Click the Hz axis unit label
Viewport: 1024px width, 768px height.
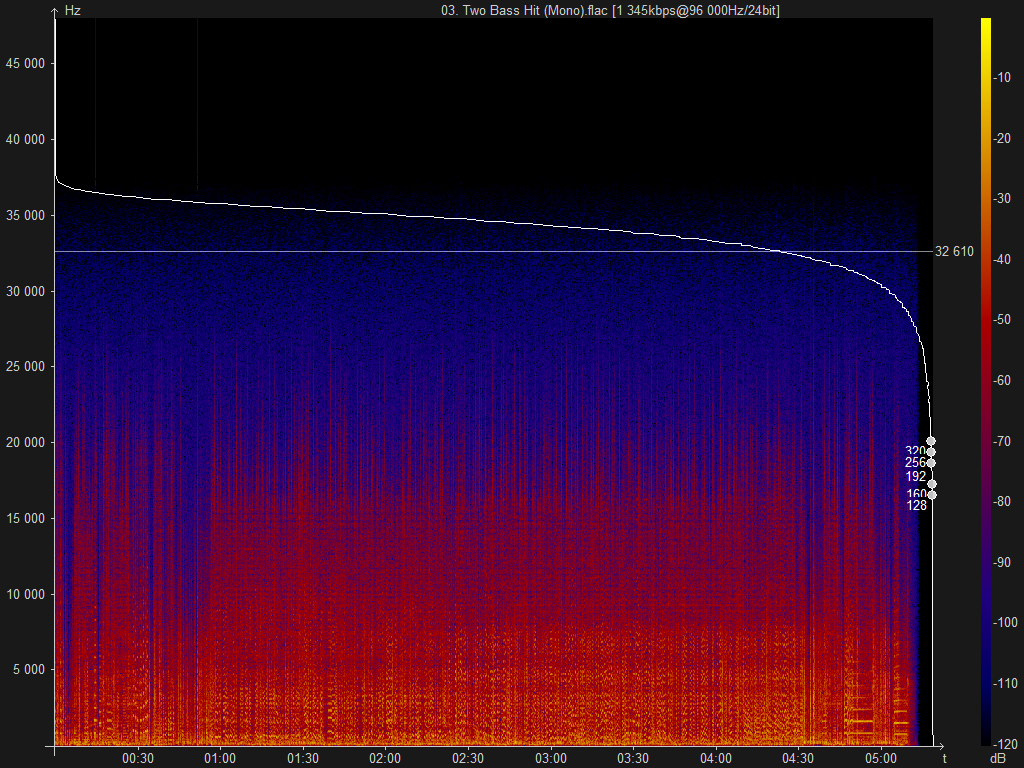[72, 10]
